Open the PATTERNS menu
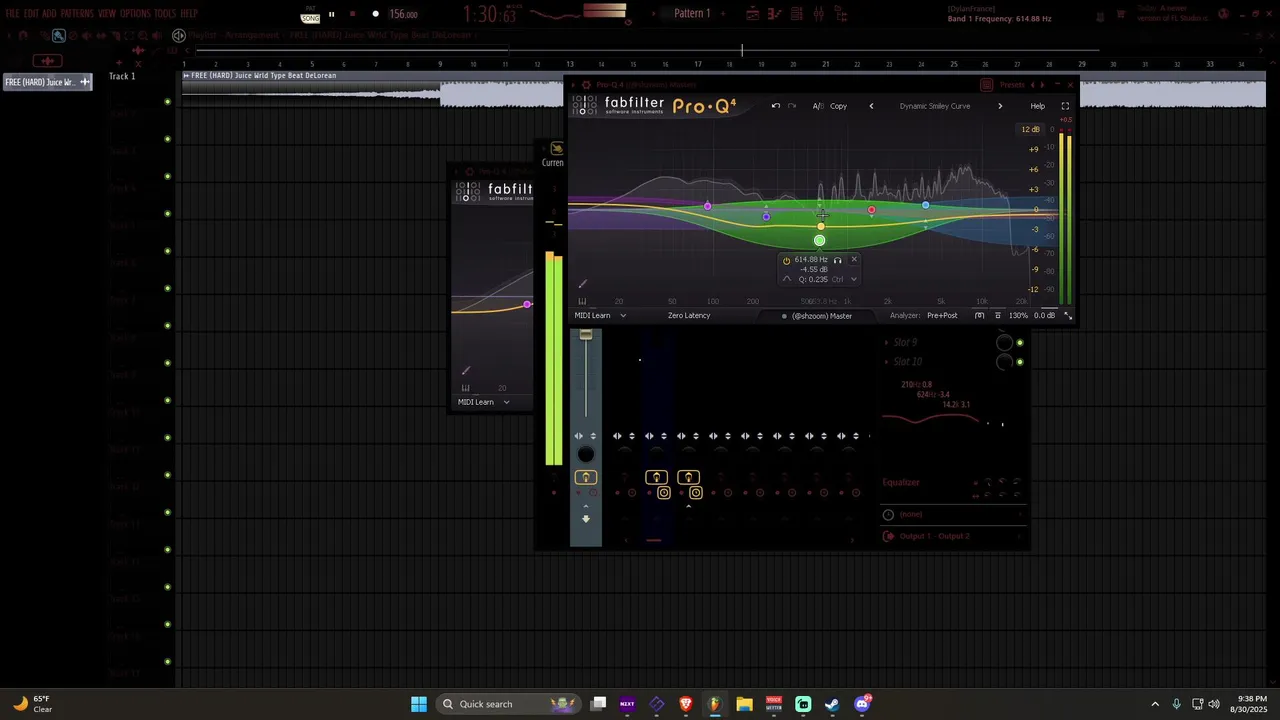Screen dimensions: 1280x720 [x=77, y=14]
